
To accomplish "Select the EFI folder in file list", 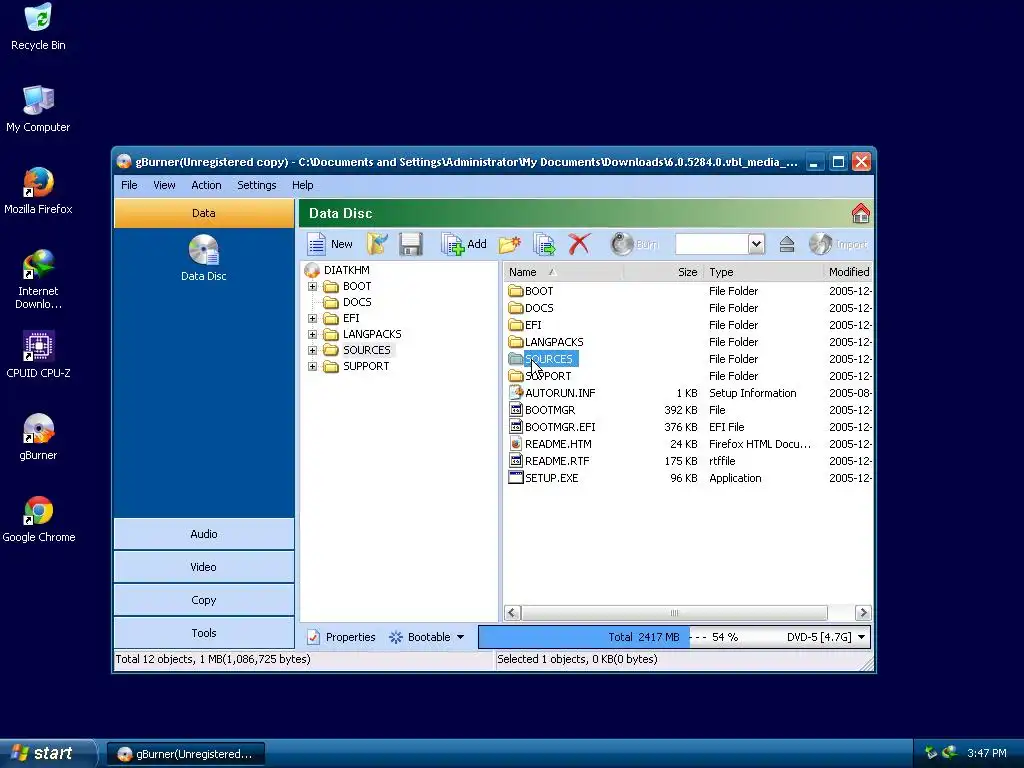I will tap(533, 325).
